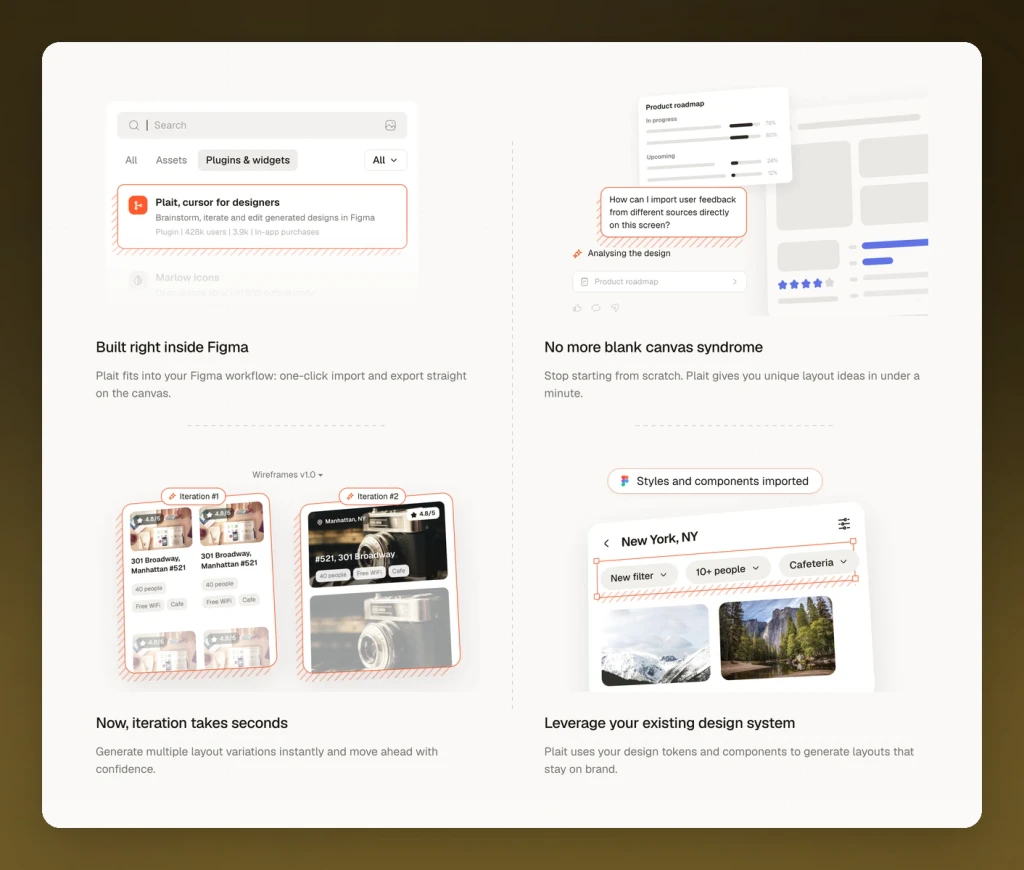Open the New filter dropdown
1024x870 pixels.
[x=638, y=576]
